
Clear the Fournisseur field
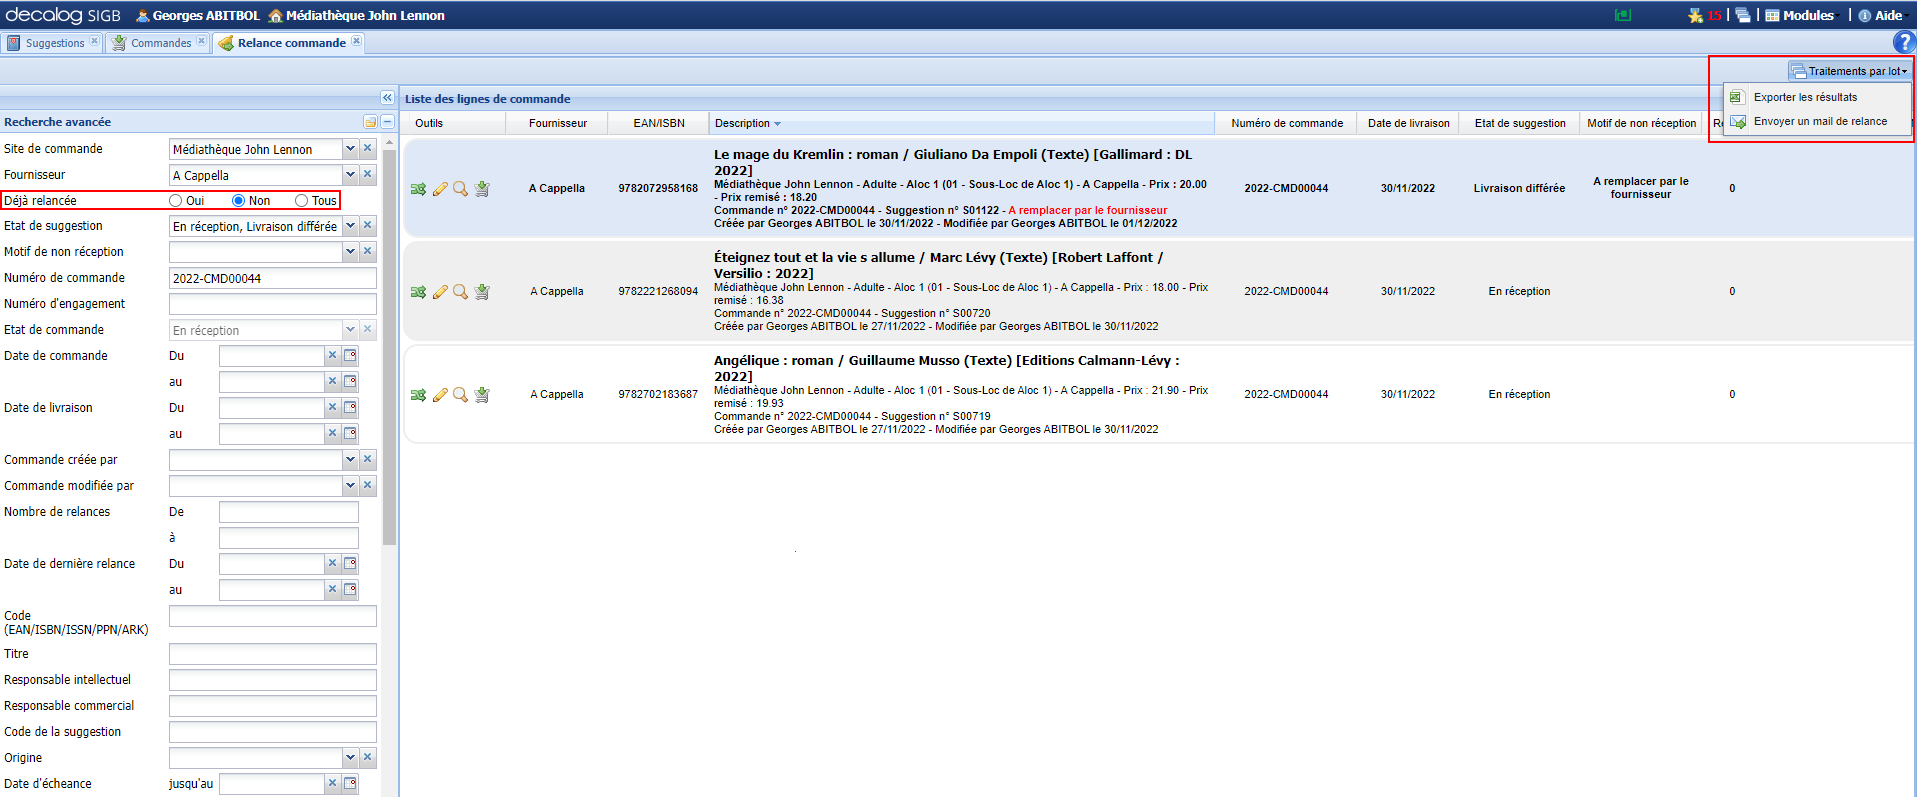click(x=368, y=174)
